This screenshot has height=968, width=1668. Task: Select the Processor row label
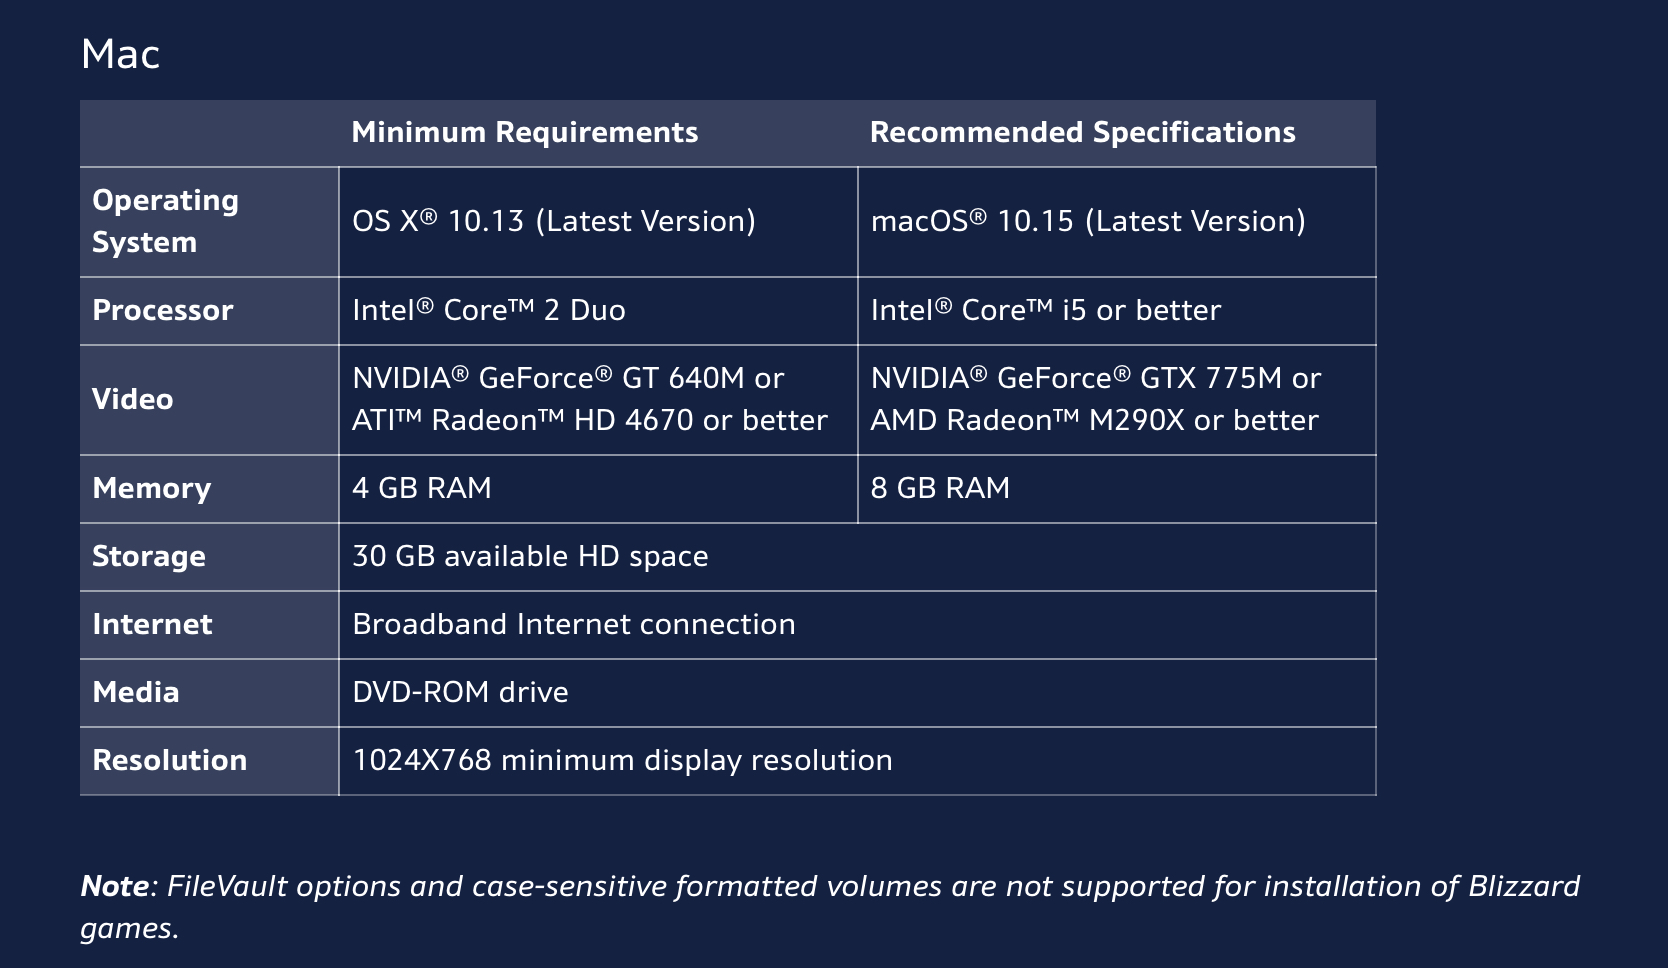coord(162,311)
